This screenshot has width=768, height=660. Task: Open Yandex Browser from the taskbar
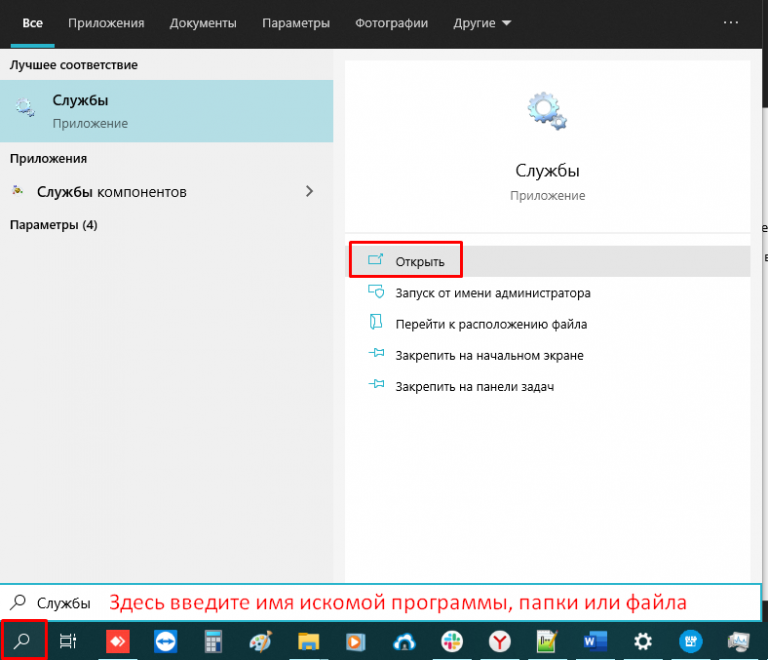point(500,641)
